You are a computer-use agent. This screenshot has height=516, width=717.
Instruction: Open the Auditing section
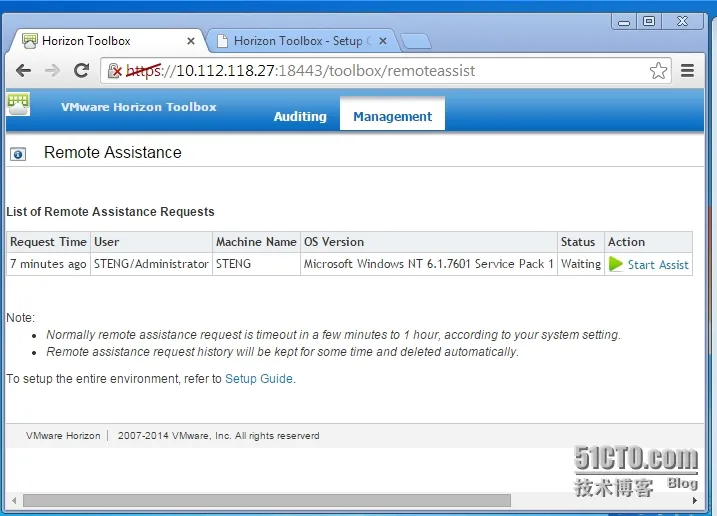[x=300, y=116]
